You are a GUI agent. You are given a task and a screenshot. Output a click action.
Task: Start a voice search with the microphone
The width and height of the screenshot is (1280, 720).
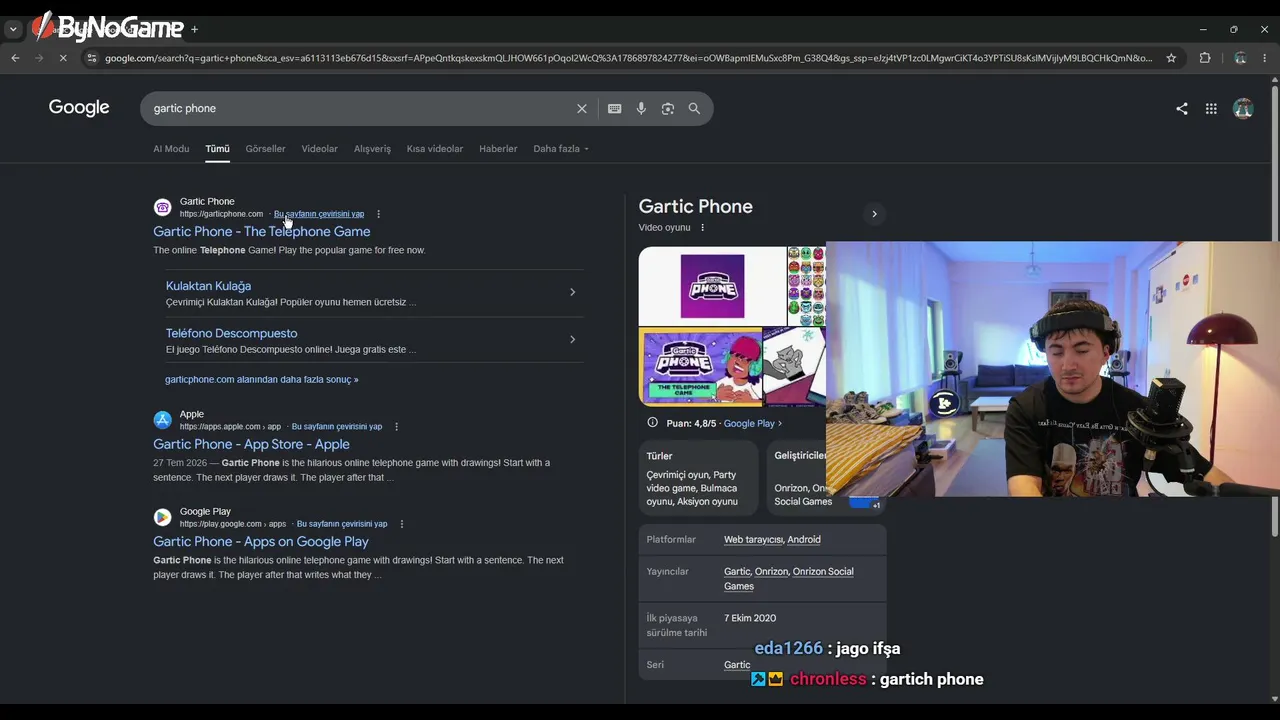(x=641, y=108)
